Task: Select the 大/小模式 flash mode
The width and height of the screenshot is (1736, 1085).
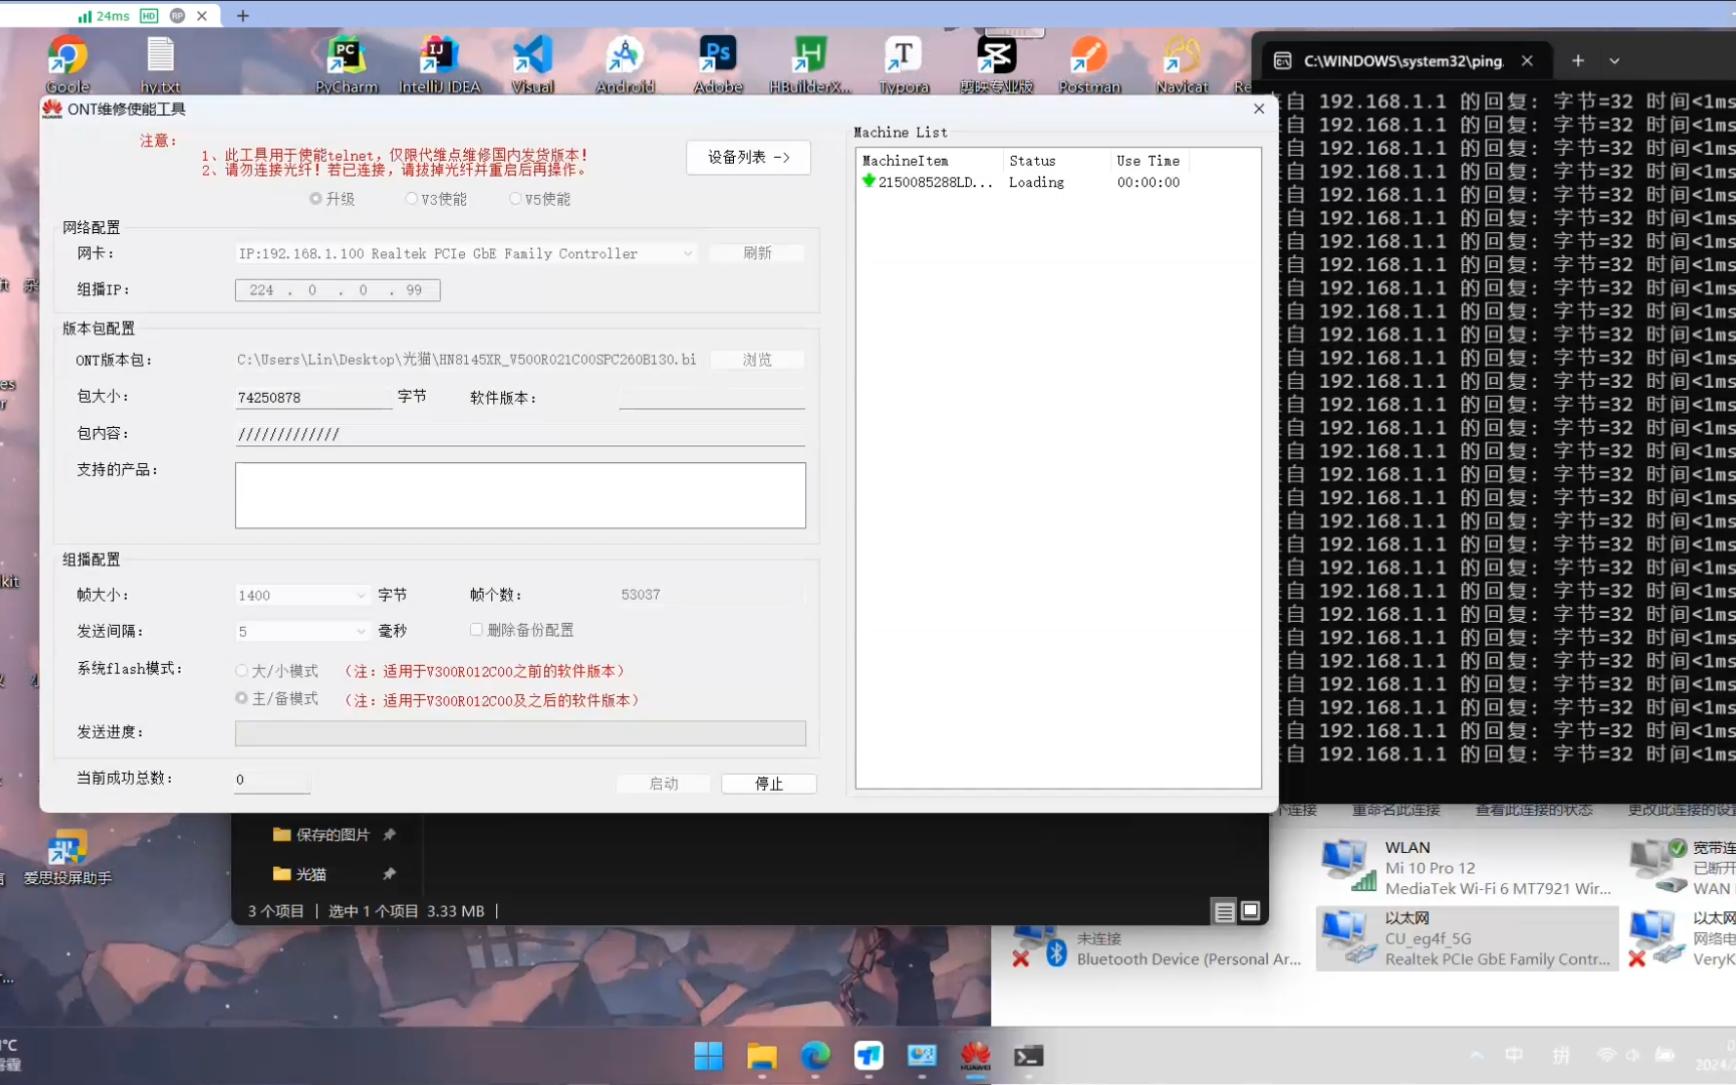Action: (x=241, y=670)
